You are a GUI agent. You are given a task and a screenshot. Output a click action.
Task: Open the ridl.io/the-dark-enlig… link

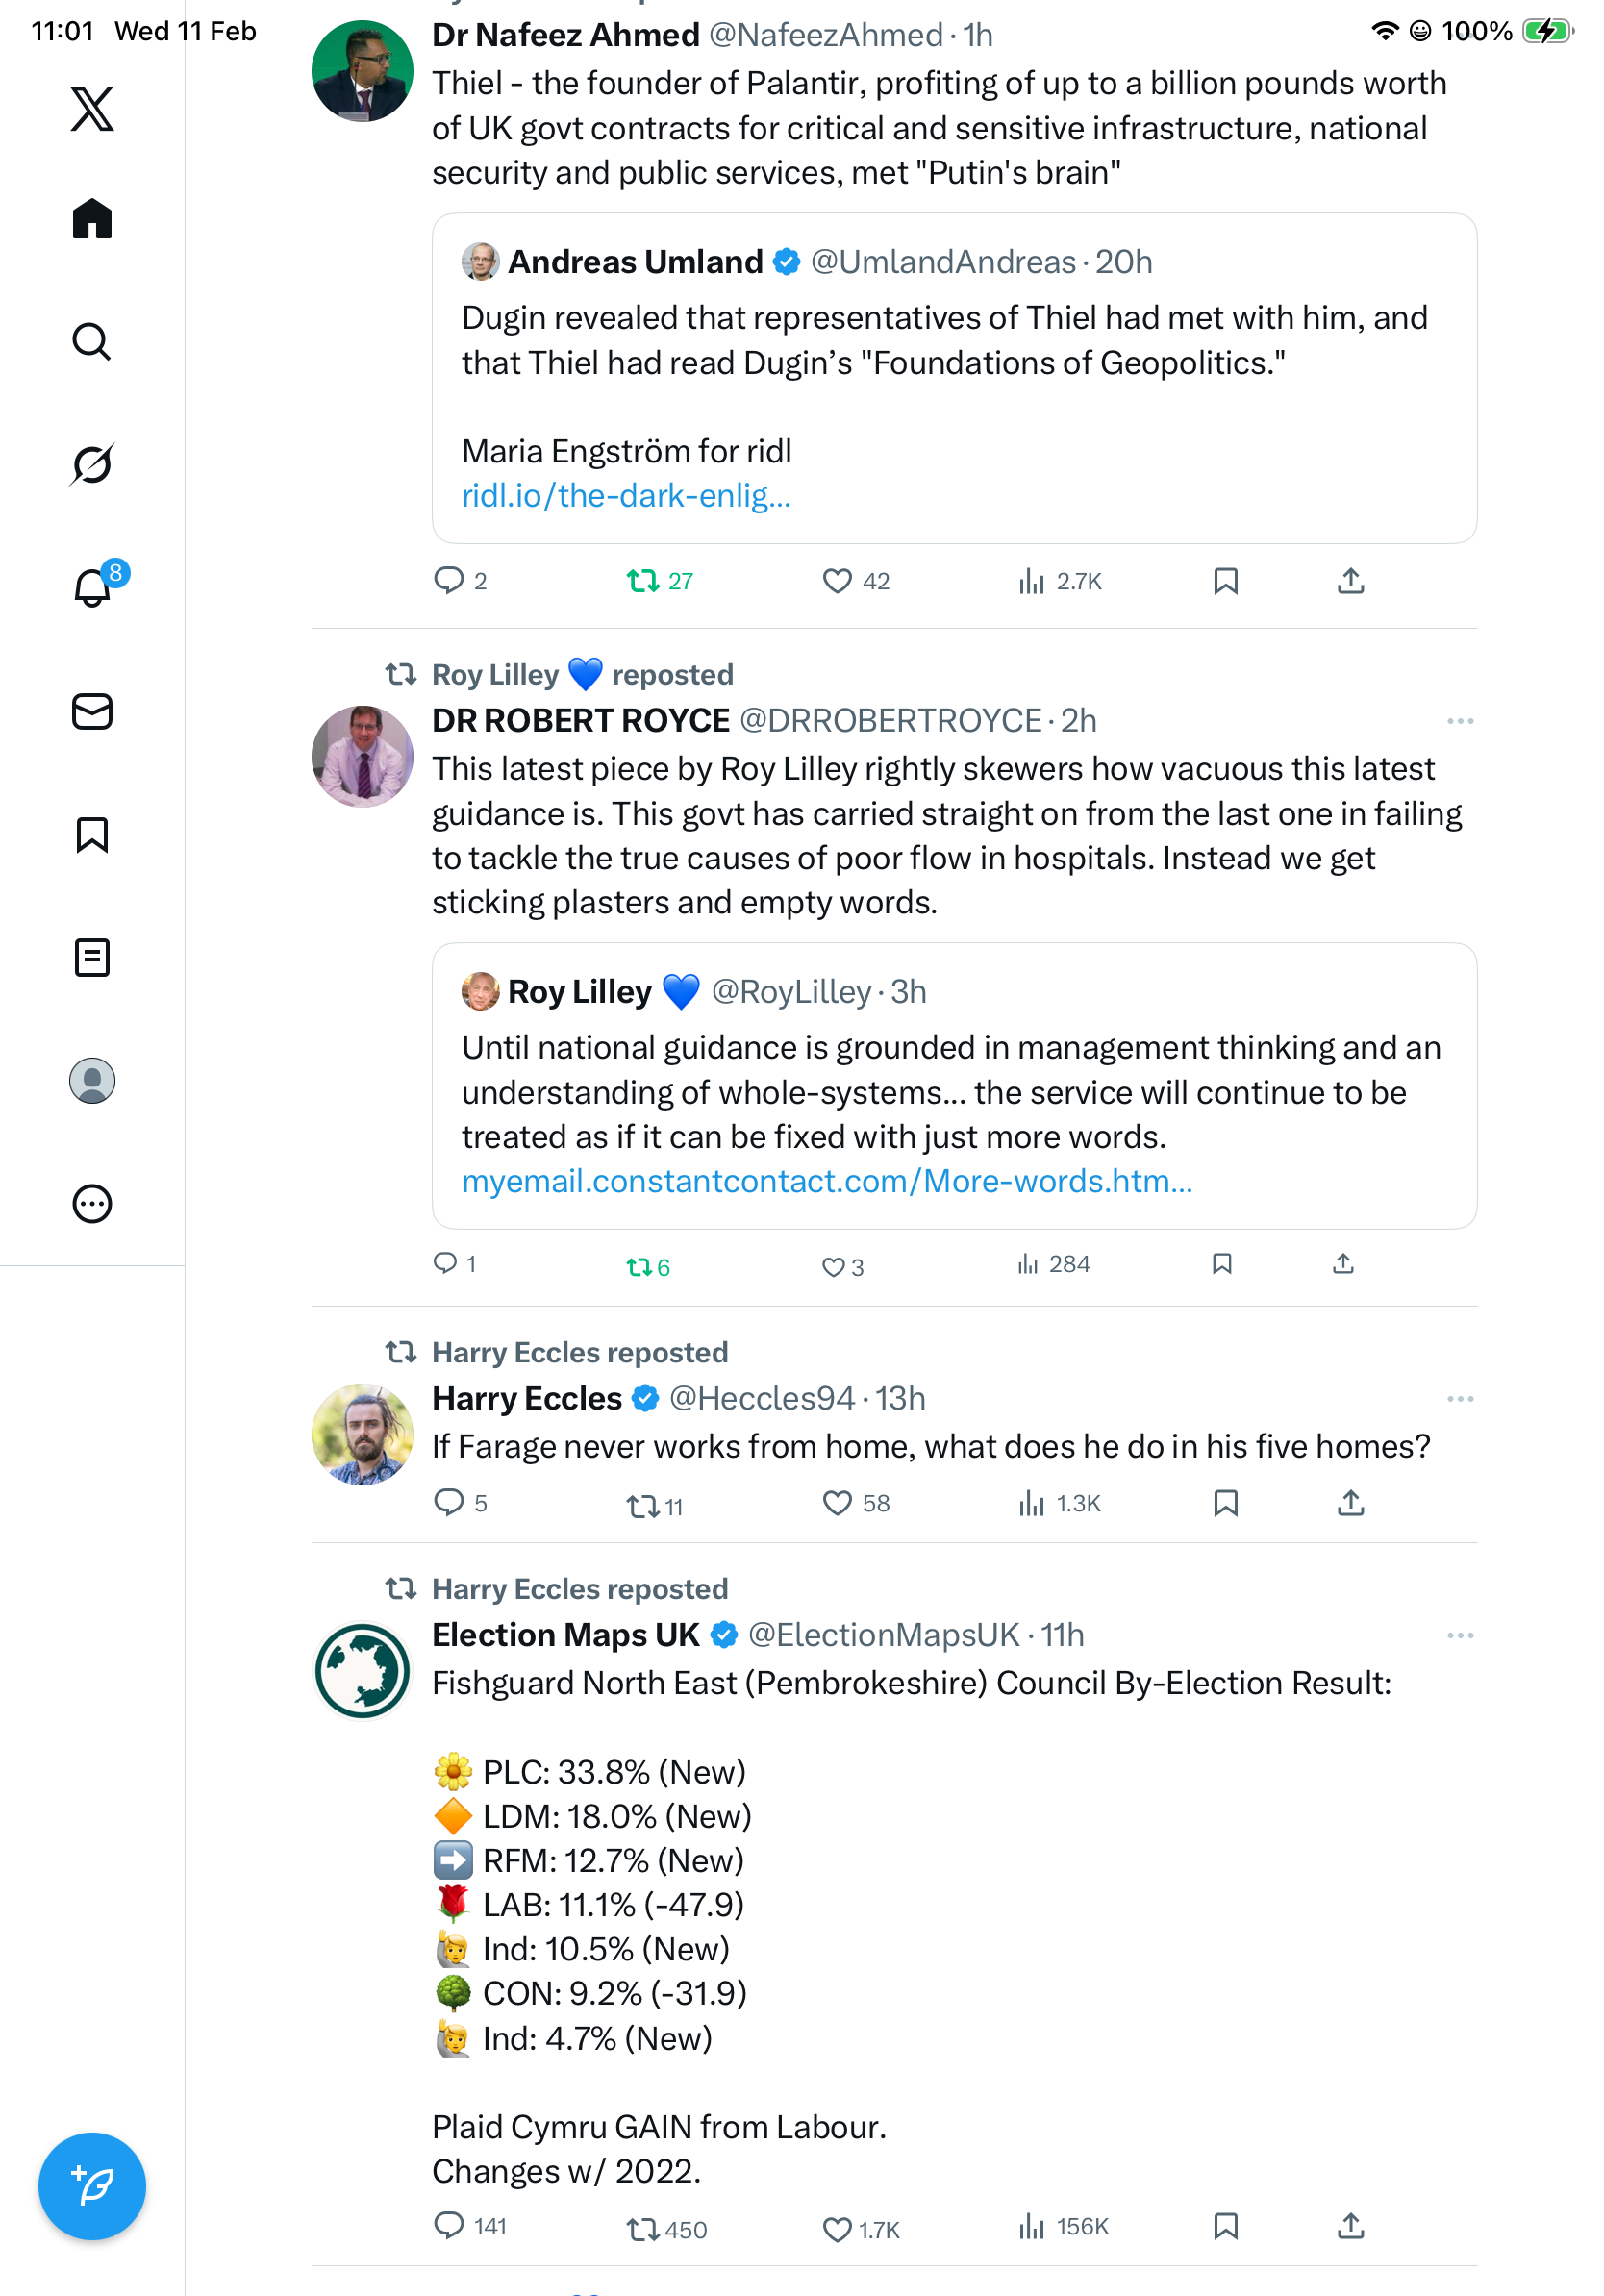pyautogui.click(x=626, y=496)
